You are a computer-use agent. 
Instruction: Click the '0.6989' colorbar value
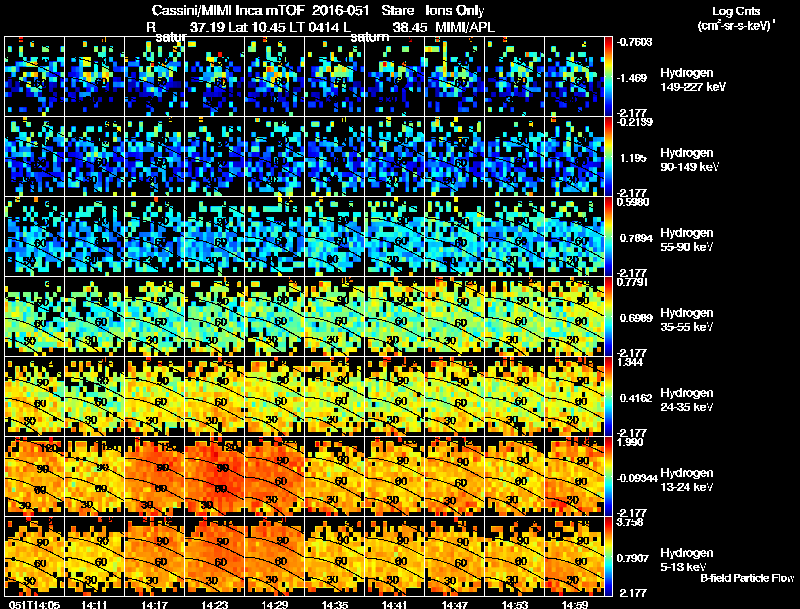pyautogui.click(x=636, y=318)
